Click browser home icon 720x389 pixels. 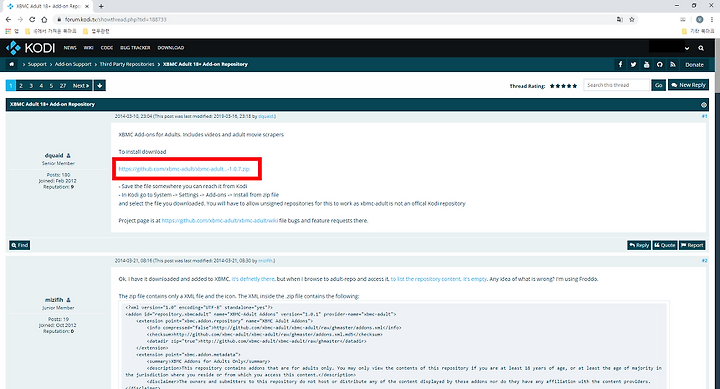44,19
